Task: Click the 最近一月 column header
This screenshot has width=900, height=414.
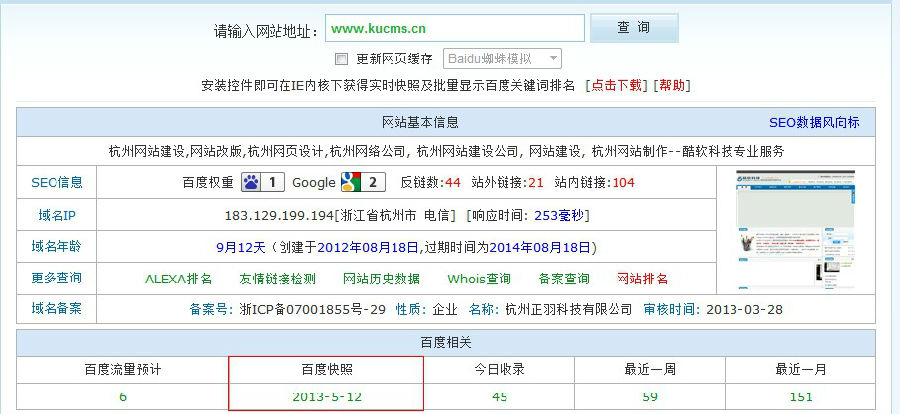Action: (x=801, y=370)
